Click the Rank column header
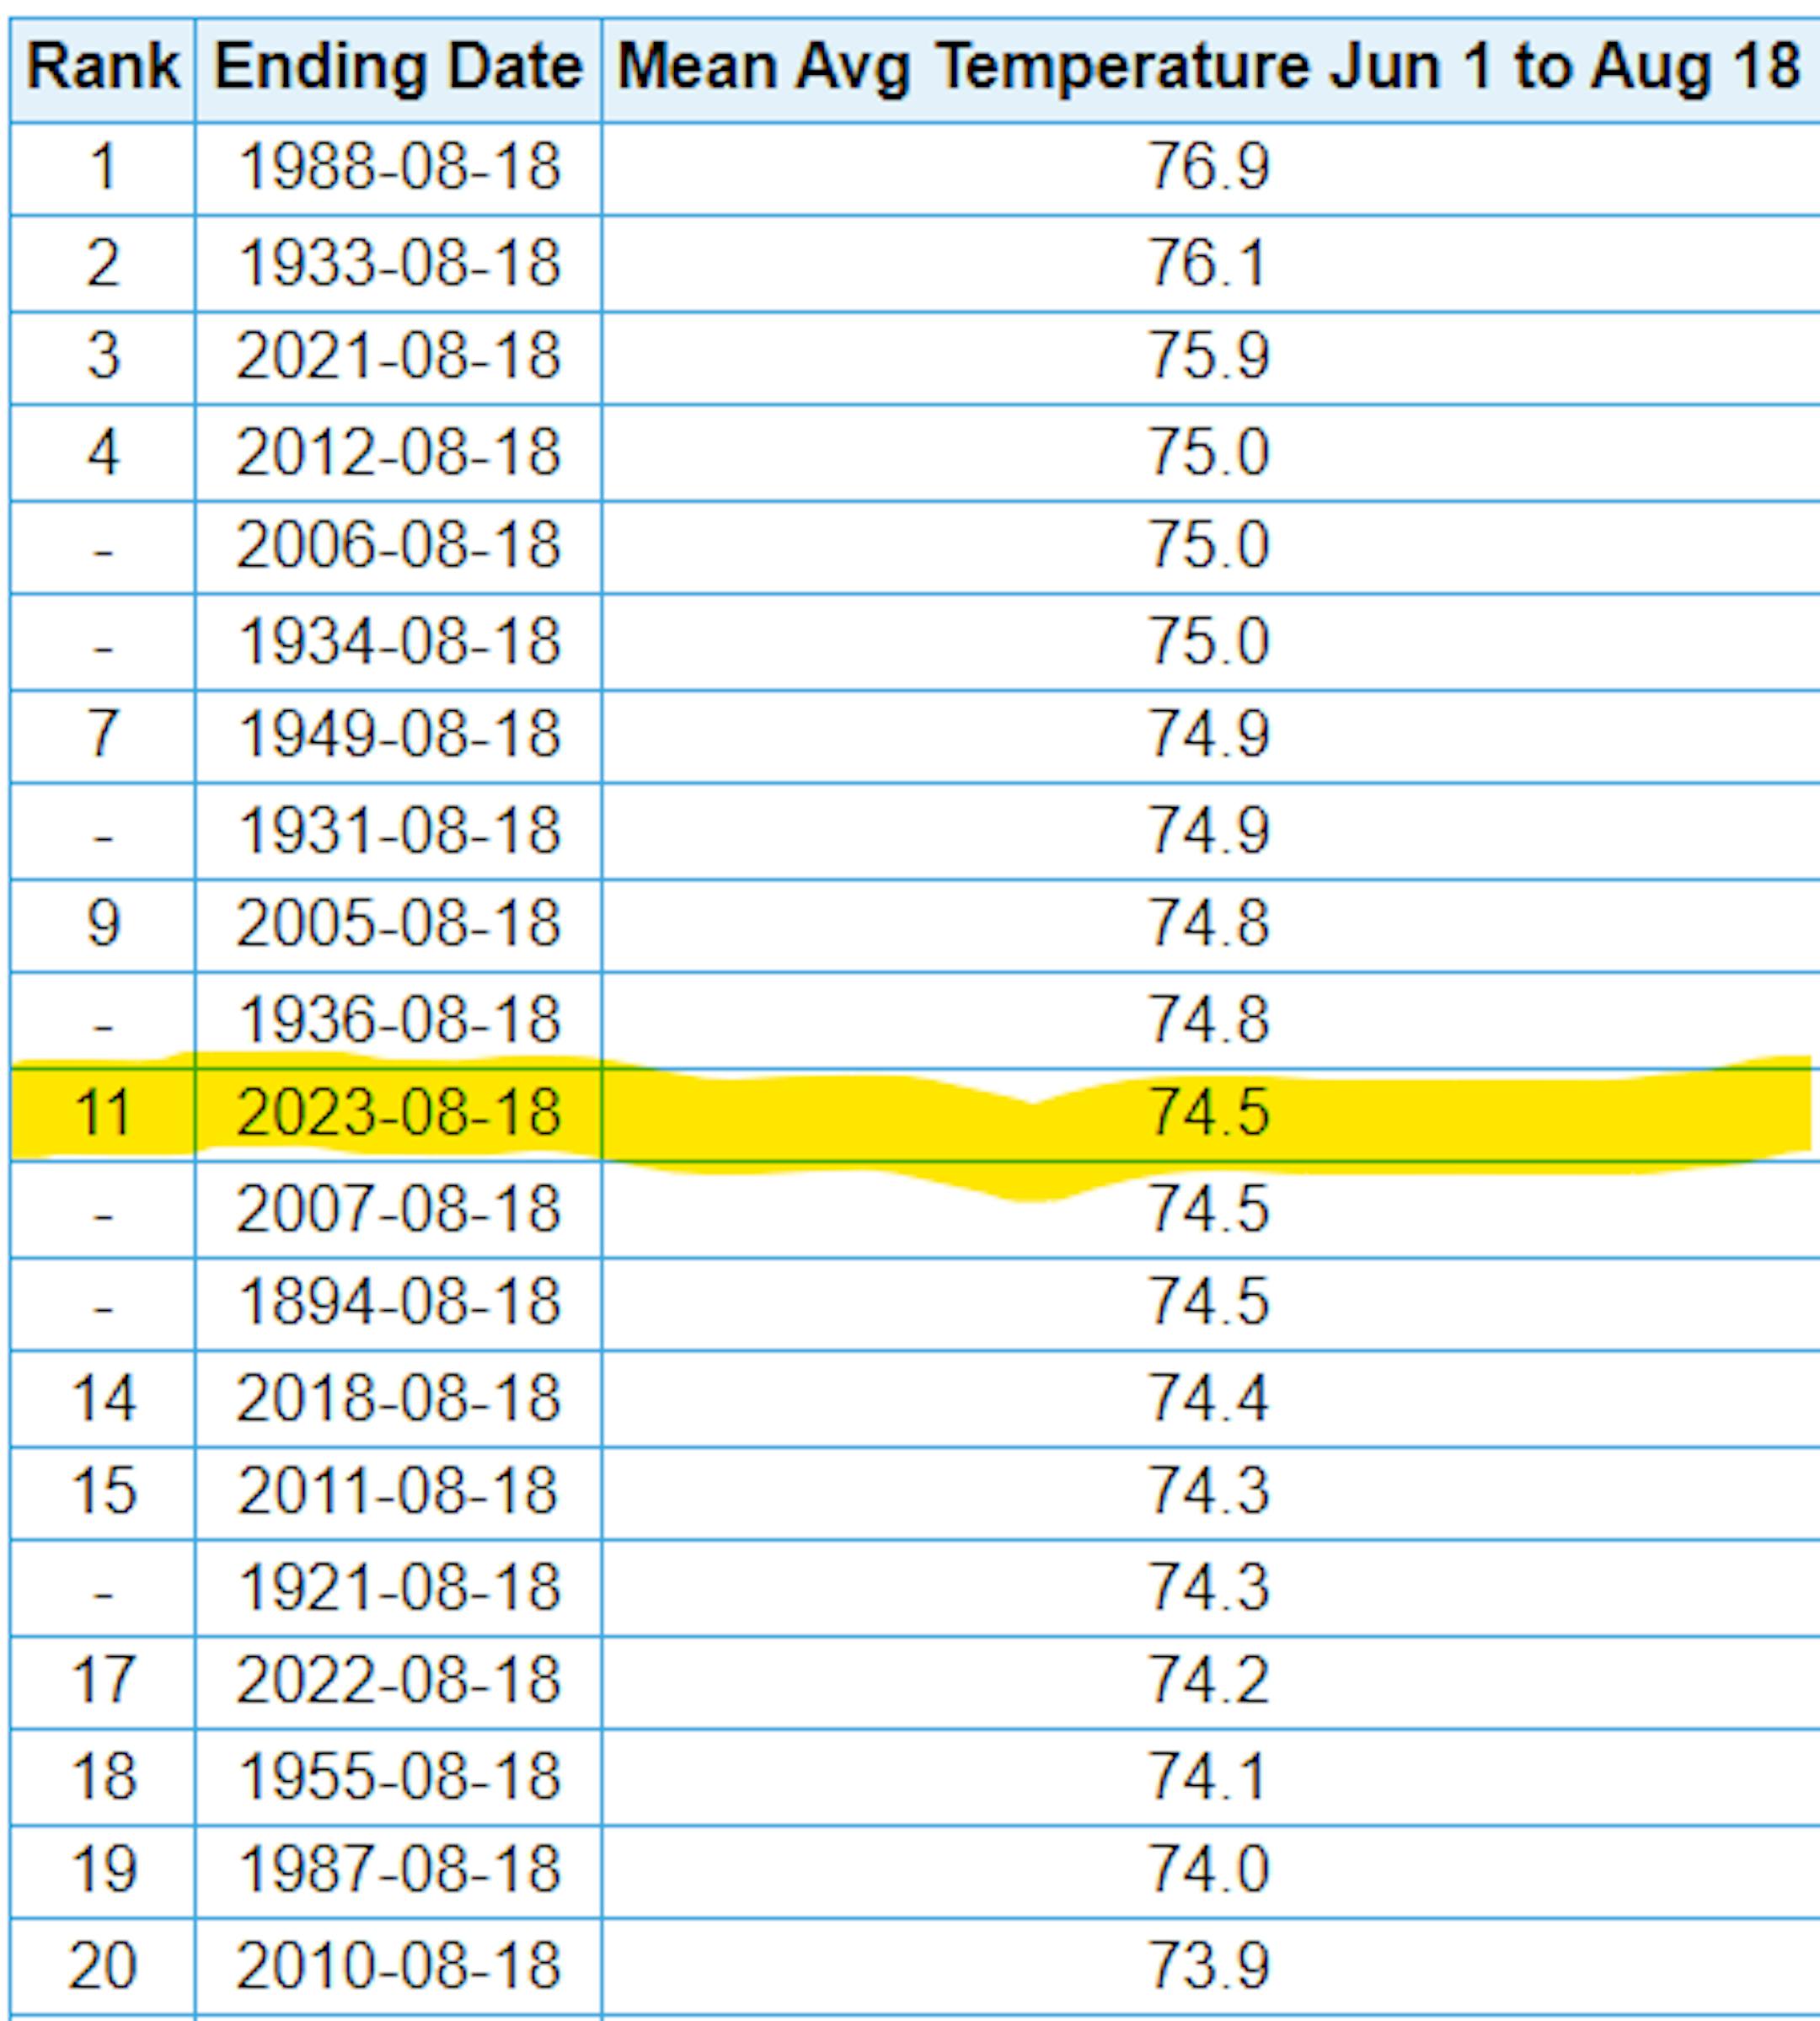The width and height of the screenshot is (1820, 2021). 102,68
